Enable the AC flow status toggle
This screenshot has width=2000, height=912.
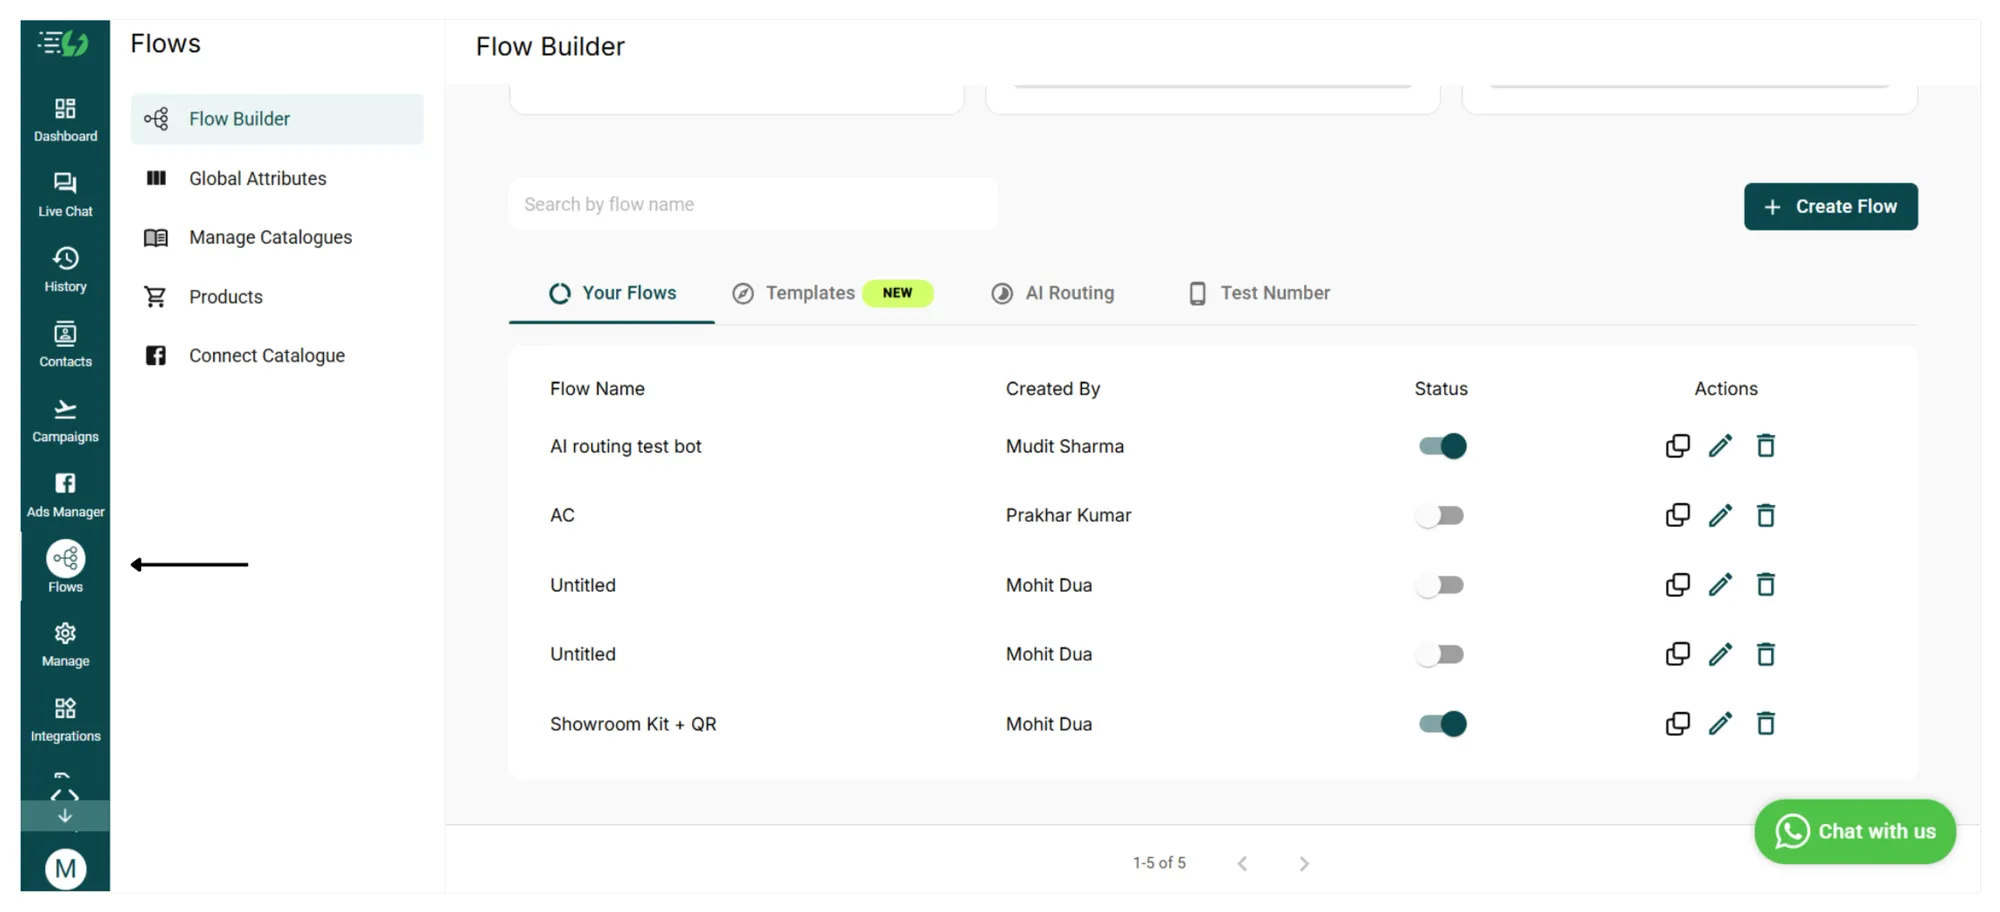[1440, 516]
